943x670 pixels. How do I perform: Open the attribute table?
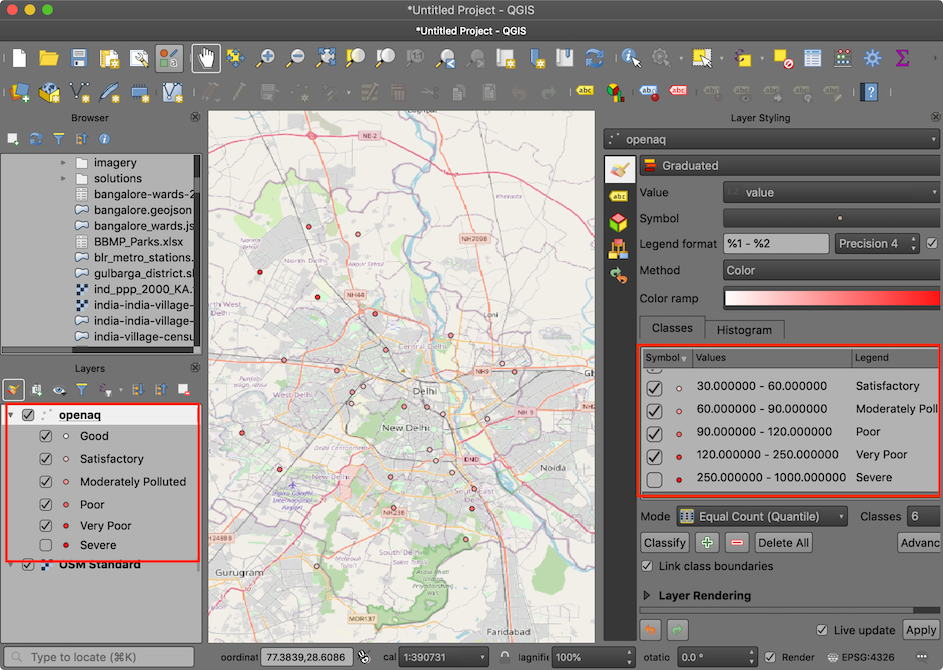coord(813,57)
